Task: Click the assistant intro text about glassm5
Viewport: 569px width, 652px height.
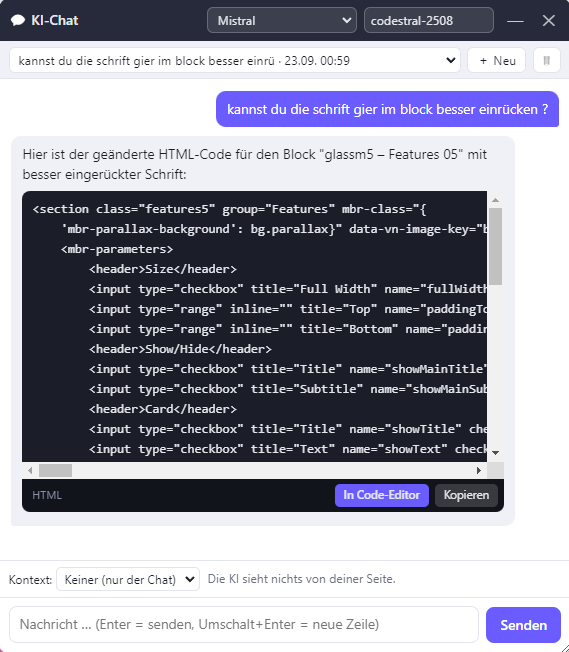Action: pyautogui.click(x=255, y=164)
